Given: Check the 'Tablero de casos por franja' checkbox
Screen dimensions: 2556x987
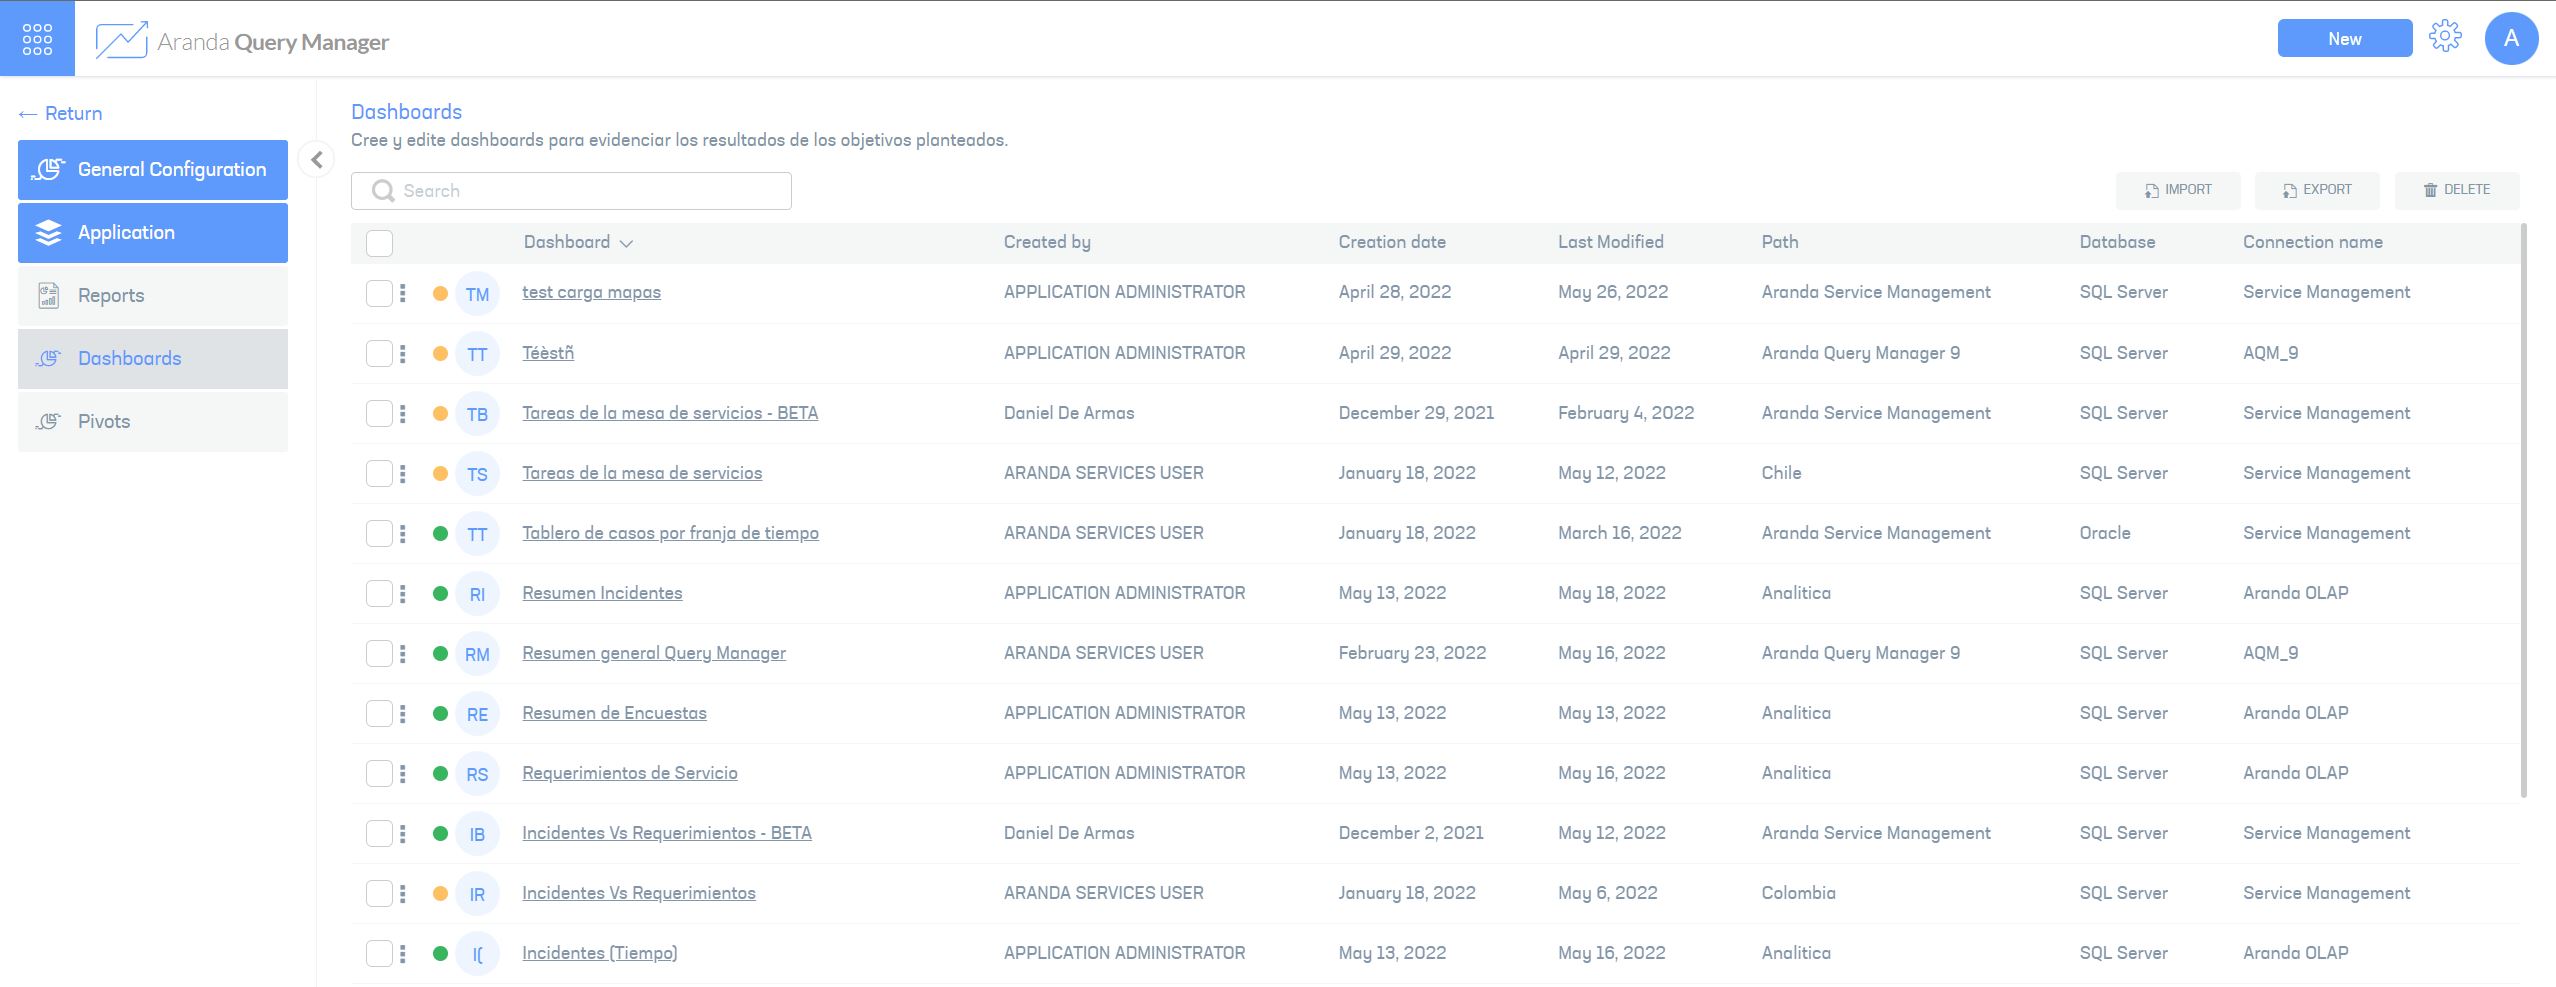Looking at the screenshot, I should tap(379, 533).
